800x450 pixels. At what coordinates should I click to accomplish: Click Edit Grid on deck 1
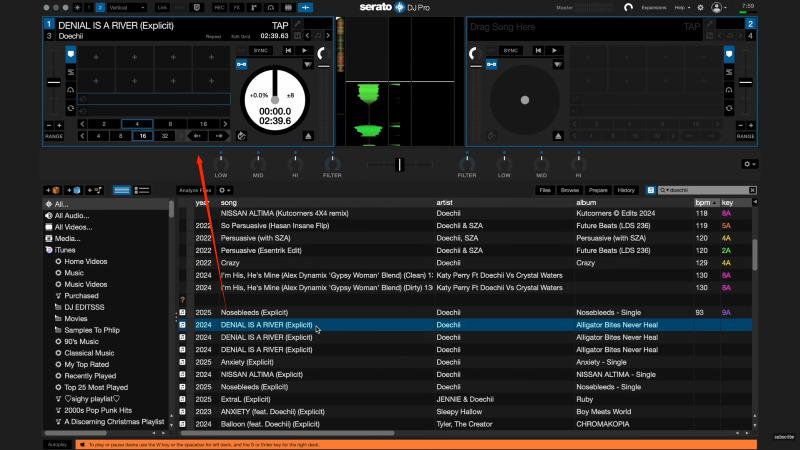[x=240, y=37]
